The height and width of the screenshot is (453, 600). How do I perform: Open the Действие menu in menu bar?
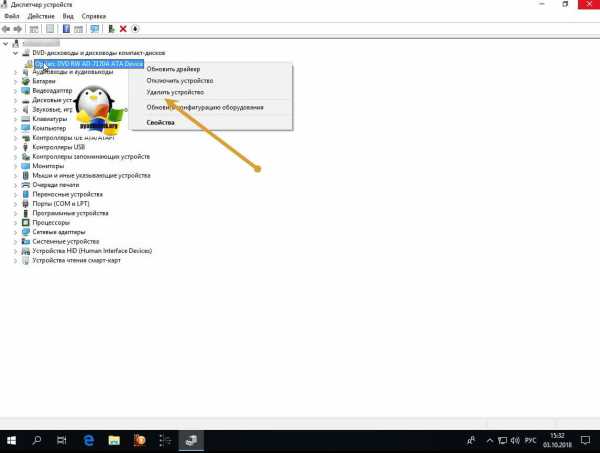tap(42, 17)
